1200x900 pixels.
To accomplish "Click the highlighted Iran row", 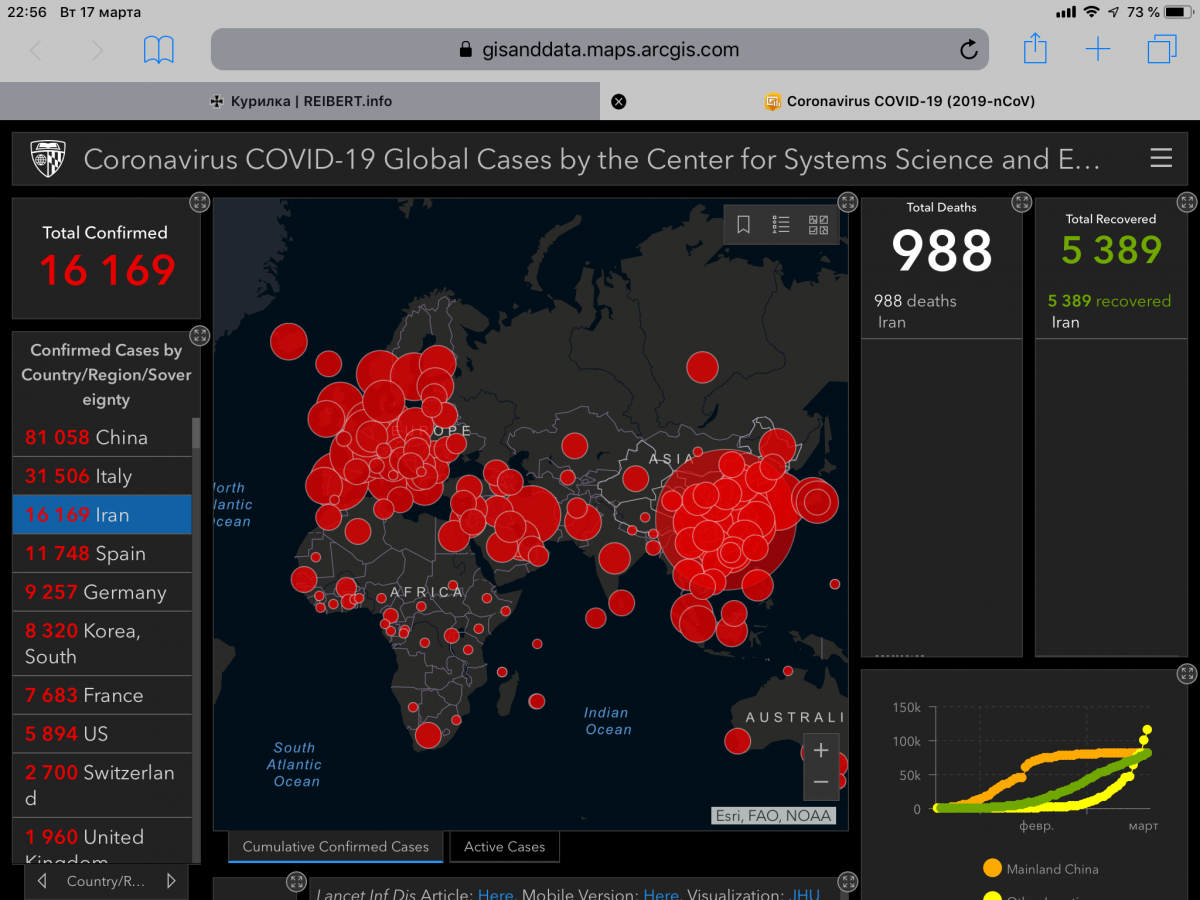I will click(102, 515).
